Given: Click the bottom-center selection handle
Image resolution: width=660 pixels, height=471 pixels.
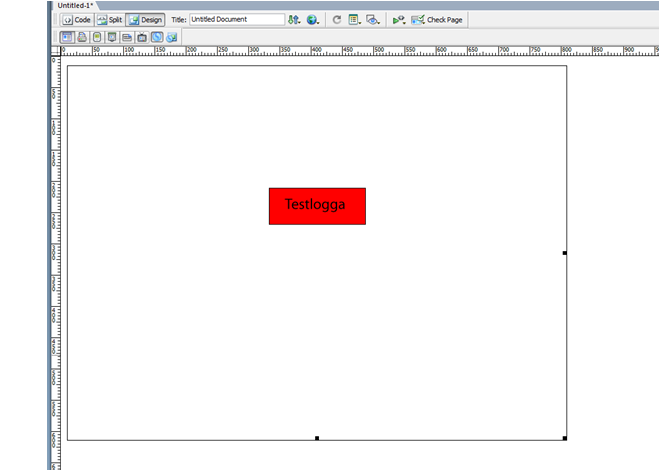Looking at the screenshot, I should pyautogui.click(x=317, y=438).
